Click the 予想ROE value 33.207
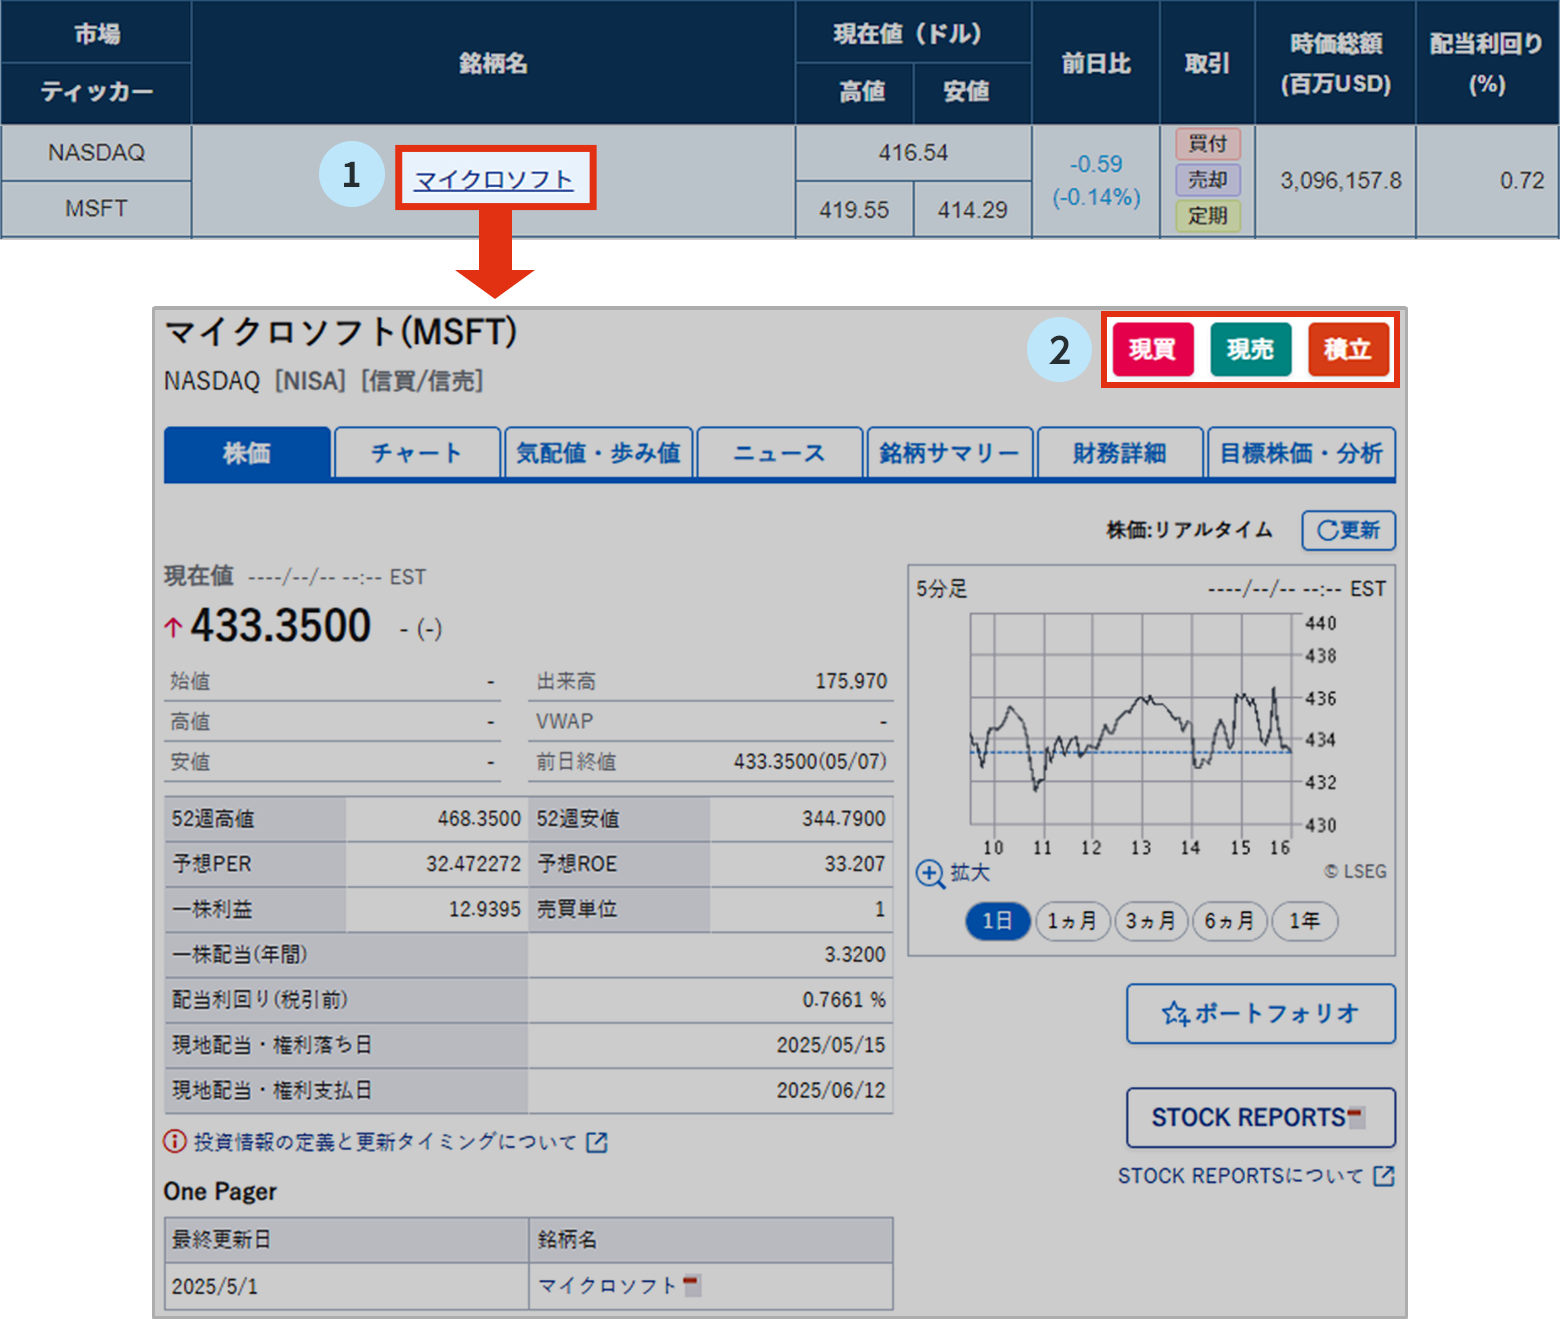 click(855, 864)
